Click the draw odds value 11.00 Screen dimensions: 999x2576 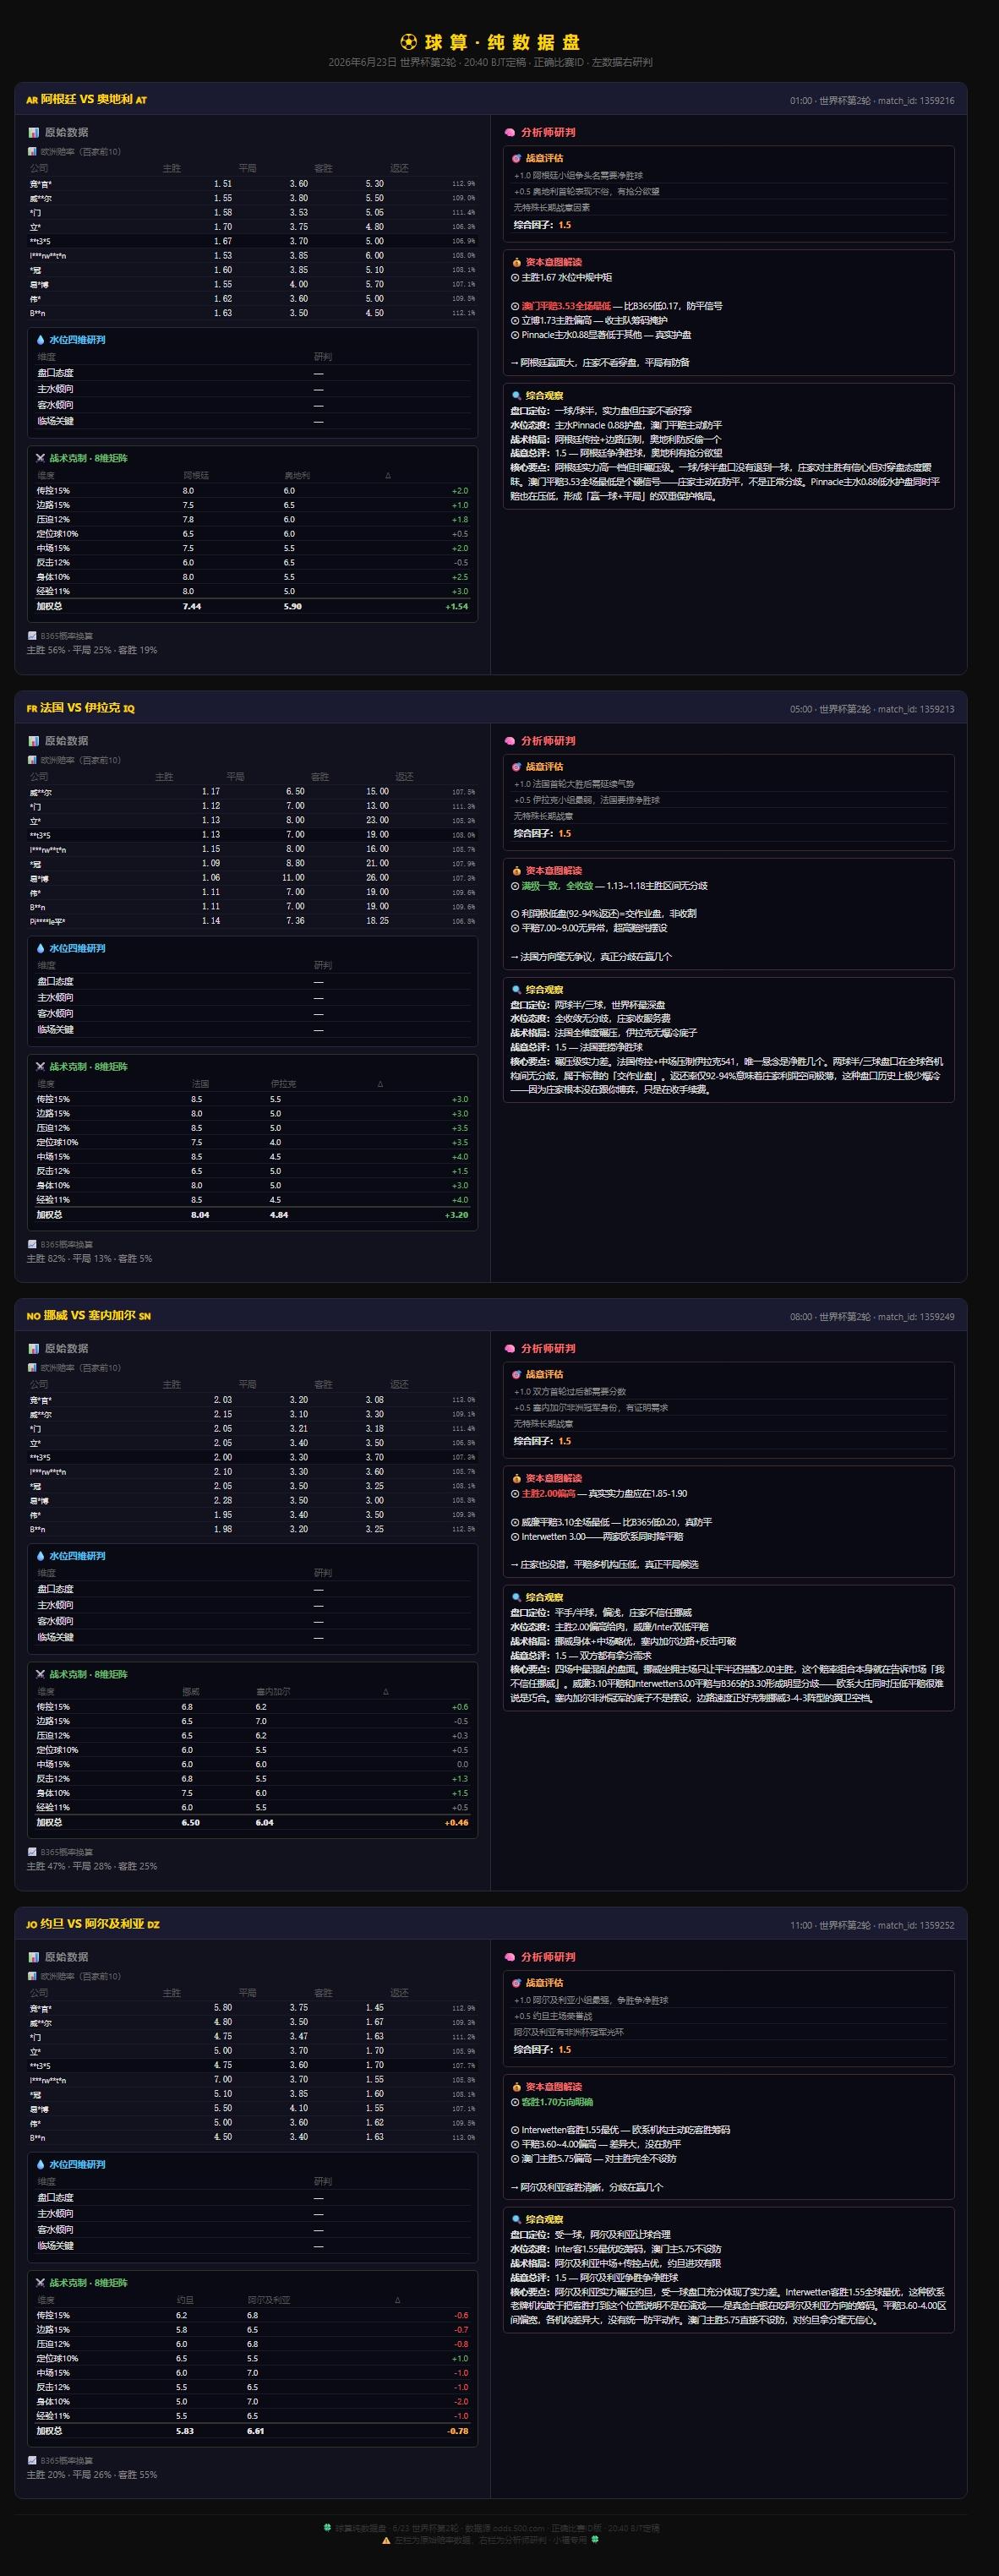293,878
